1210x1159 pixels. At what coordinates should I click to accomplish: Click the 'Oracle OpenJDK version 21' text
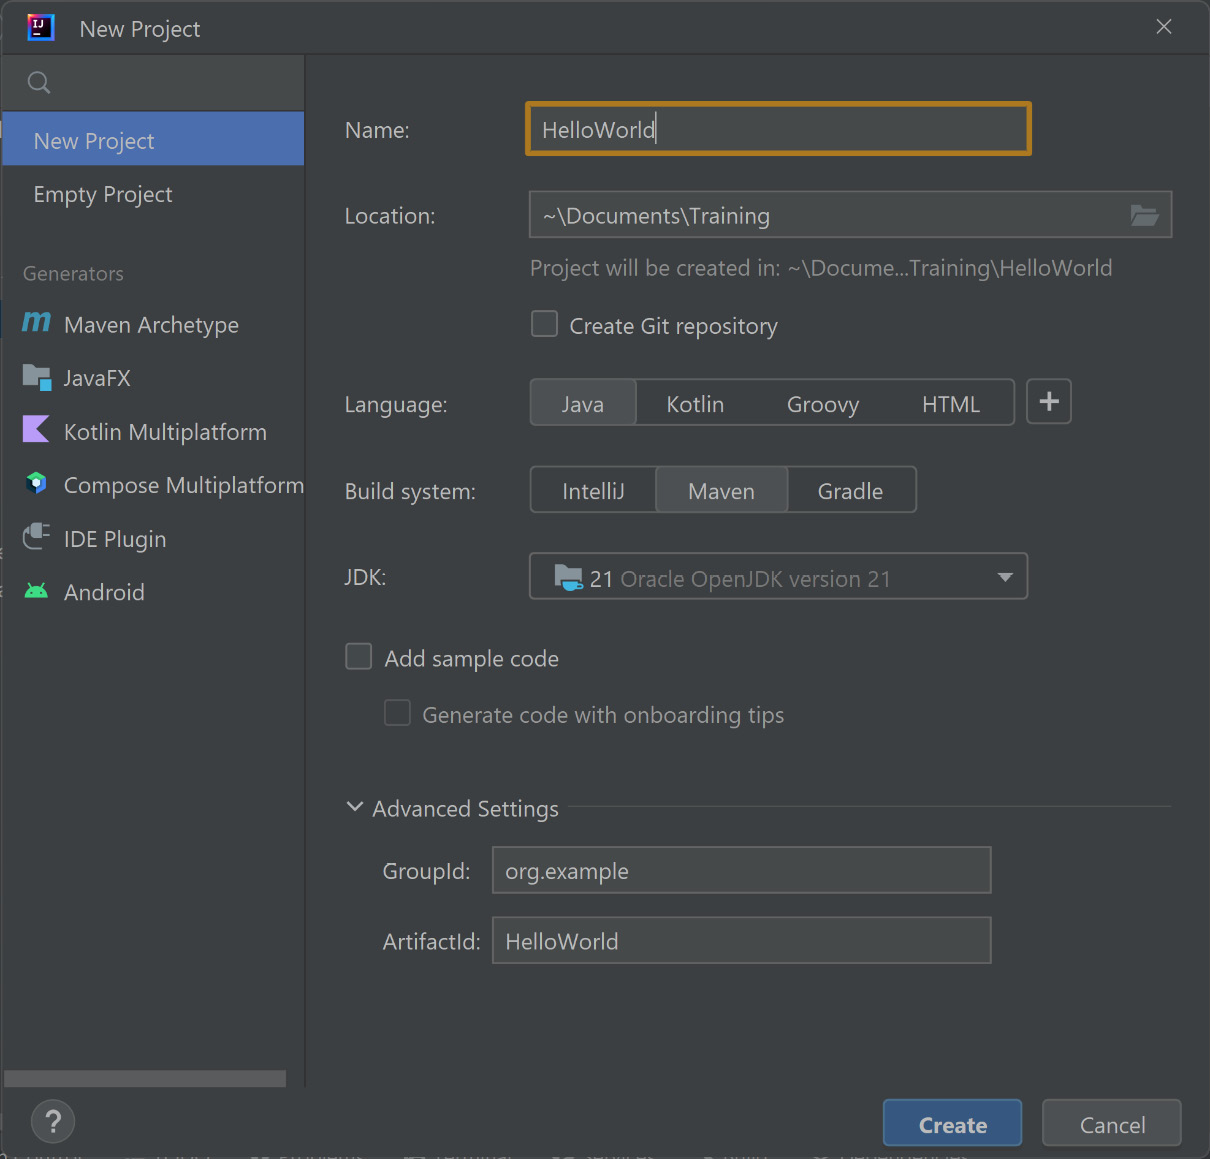755,579
